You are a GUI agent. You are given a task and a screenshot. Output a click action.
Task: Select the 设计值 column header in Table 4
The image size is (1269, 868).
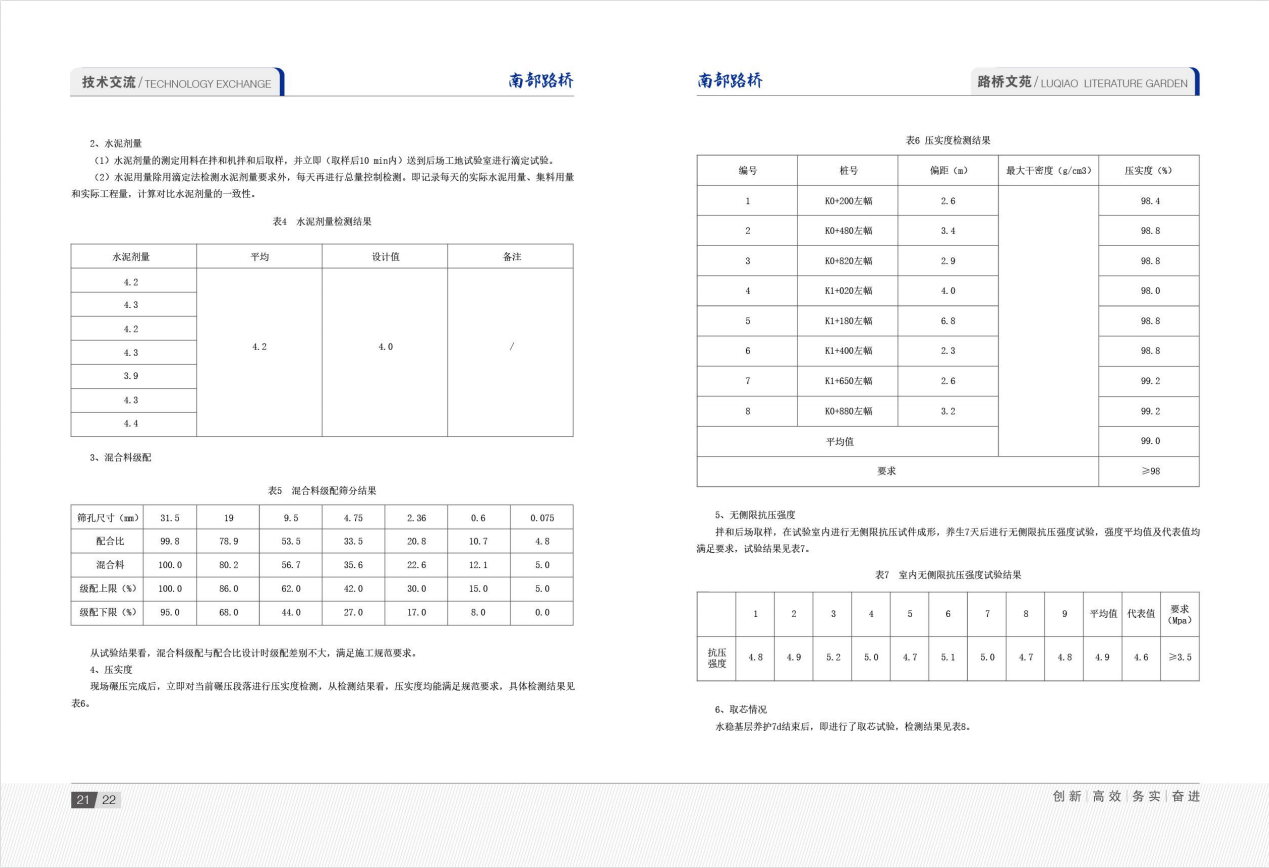click(x=385, y=257)
